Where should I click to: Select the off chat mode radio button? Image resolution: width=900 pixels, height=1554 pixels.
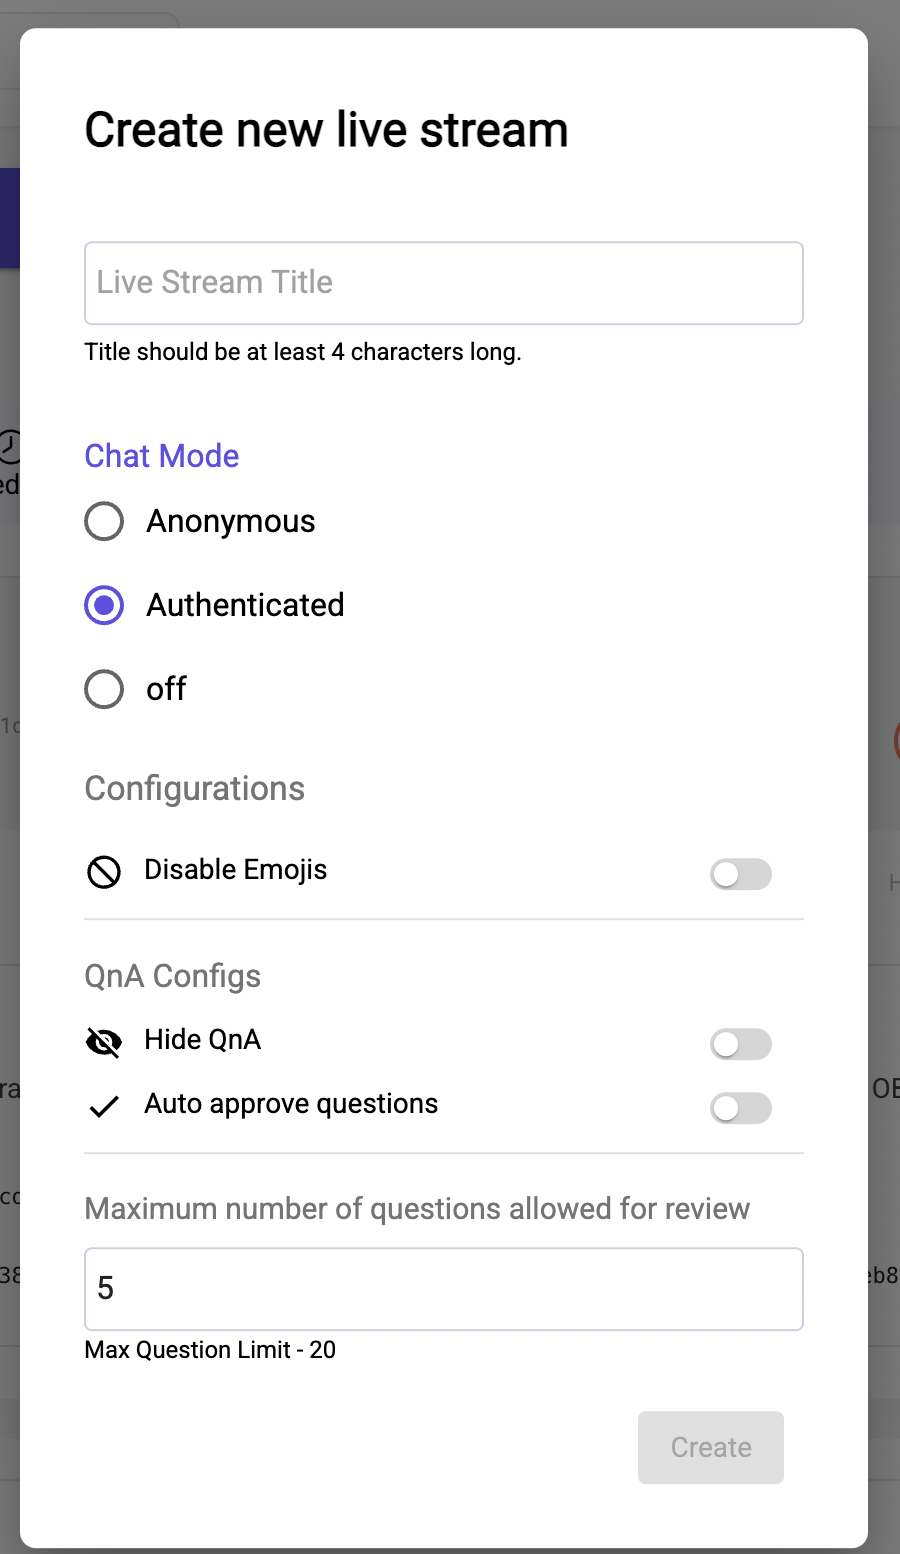pyautogui.click(x=104, y=689)
